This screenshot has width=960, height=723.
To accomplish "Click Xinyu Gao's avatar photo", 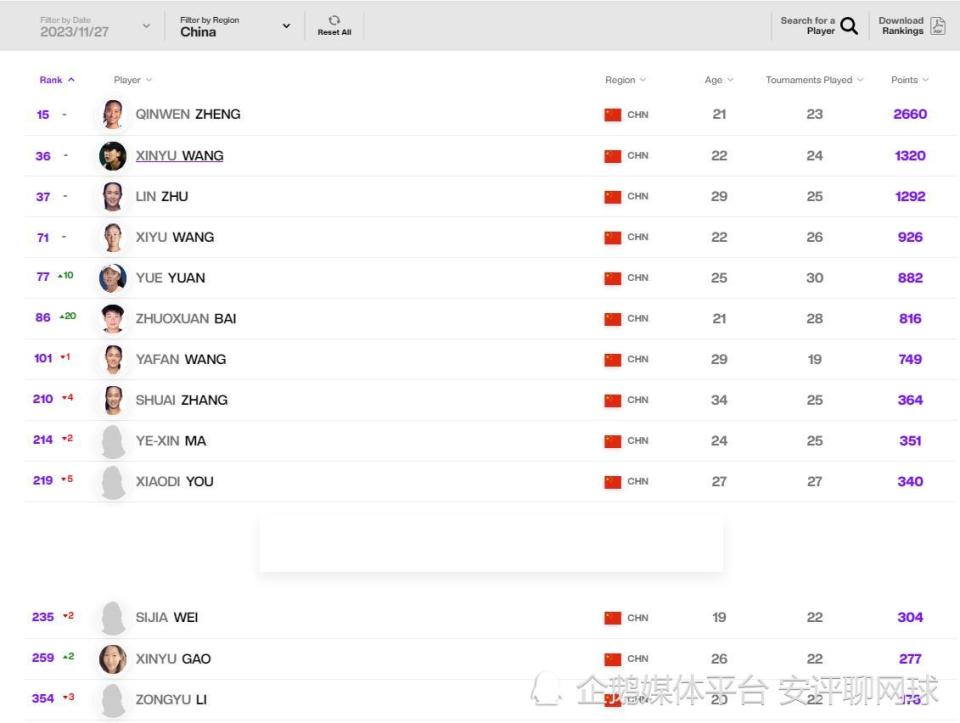I will point(113,659).
